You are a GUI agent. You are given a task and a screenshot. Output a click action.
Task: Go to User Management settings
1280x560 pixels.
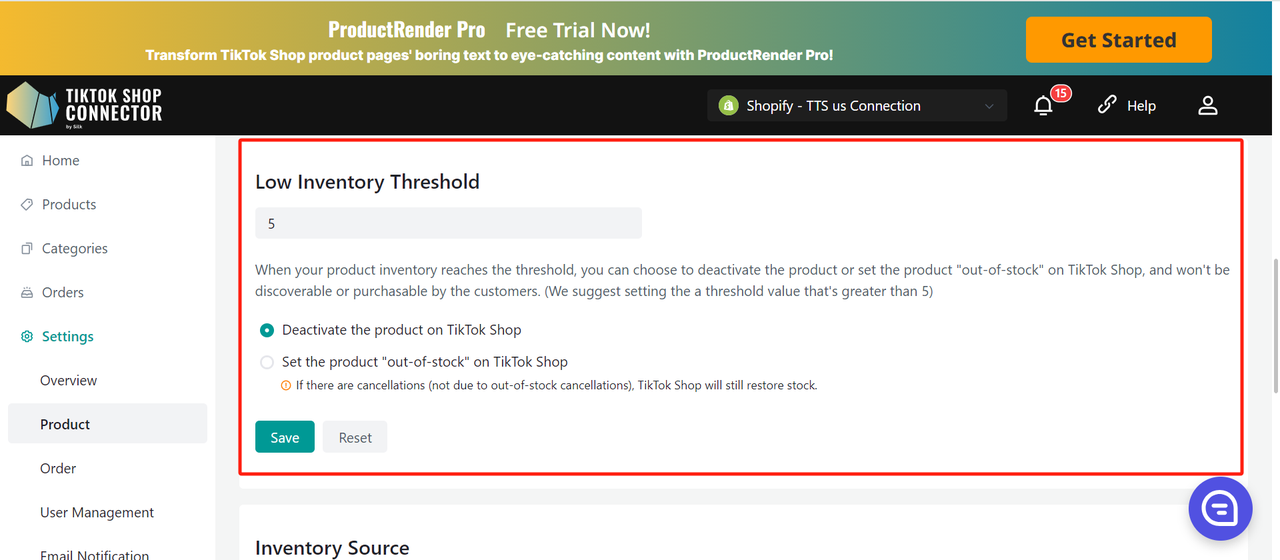(97, 512)
